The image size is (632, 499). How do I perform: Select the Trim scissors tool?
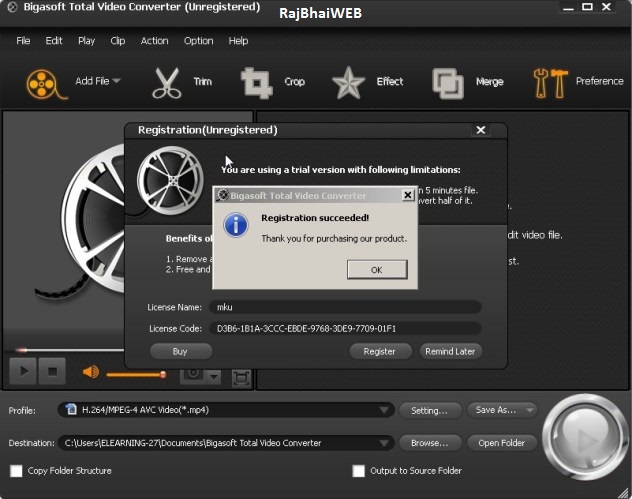166,83
